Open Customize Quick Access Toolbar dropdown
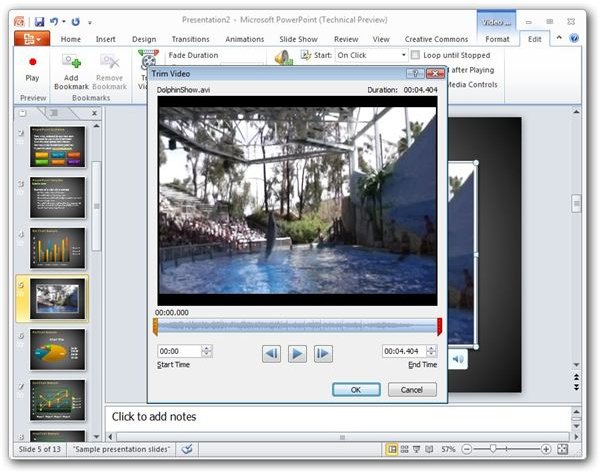 (x=90, y=23)
